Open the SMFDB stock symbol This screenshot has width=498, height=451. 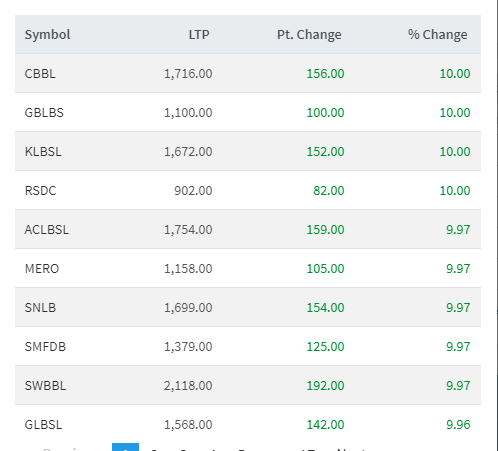[45, 347]
